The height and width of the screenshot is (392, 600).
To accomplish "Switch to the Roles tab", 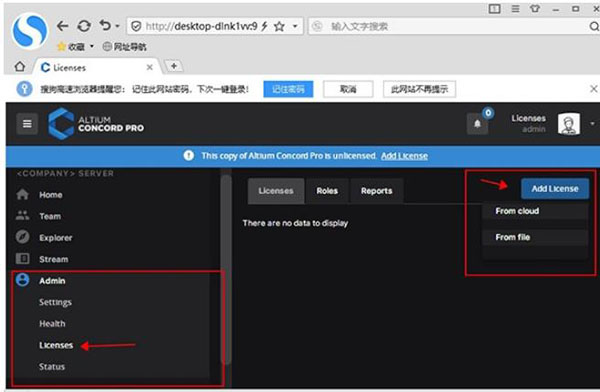I will coord(327,191).
